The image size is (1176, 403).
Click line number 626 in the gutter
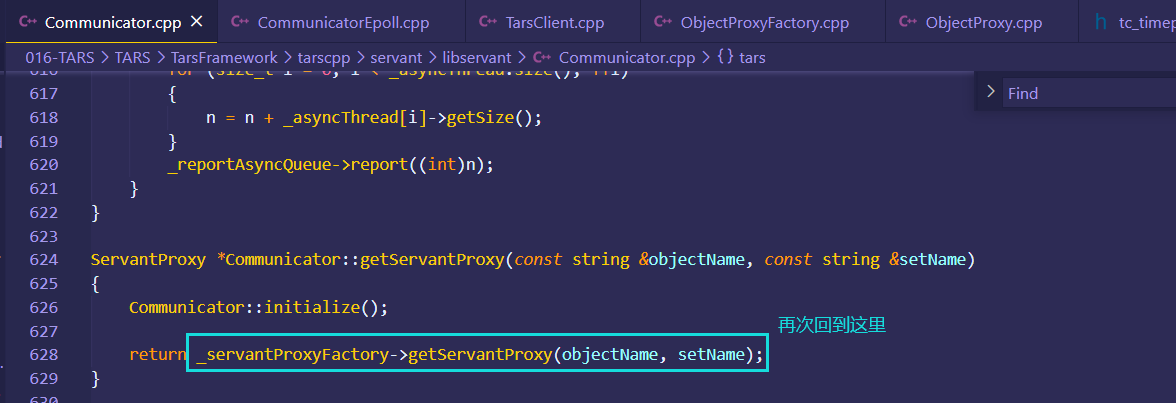click(x=44, y=307)
